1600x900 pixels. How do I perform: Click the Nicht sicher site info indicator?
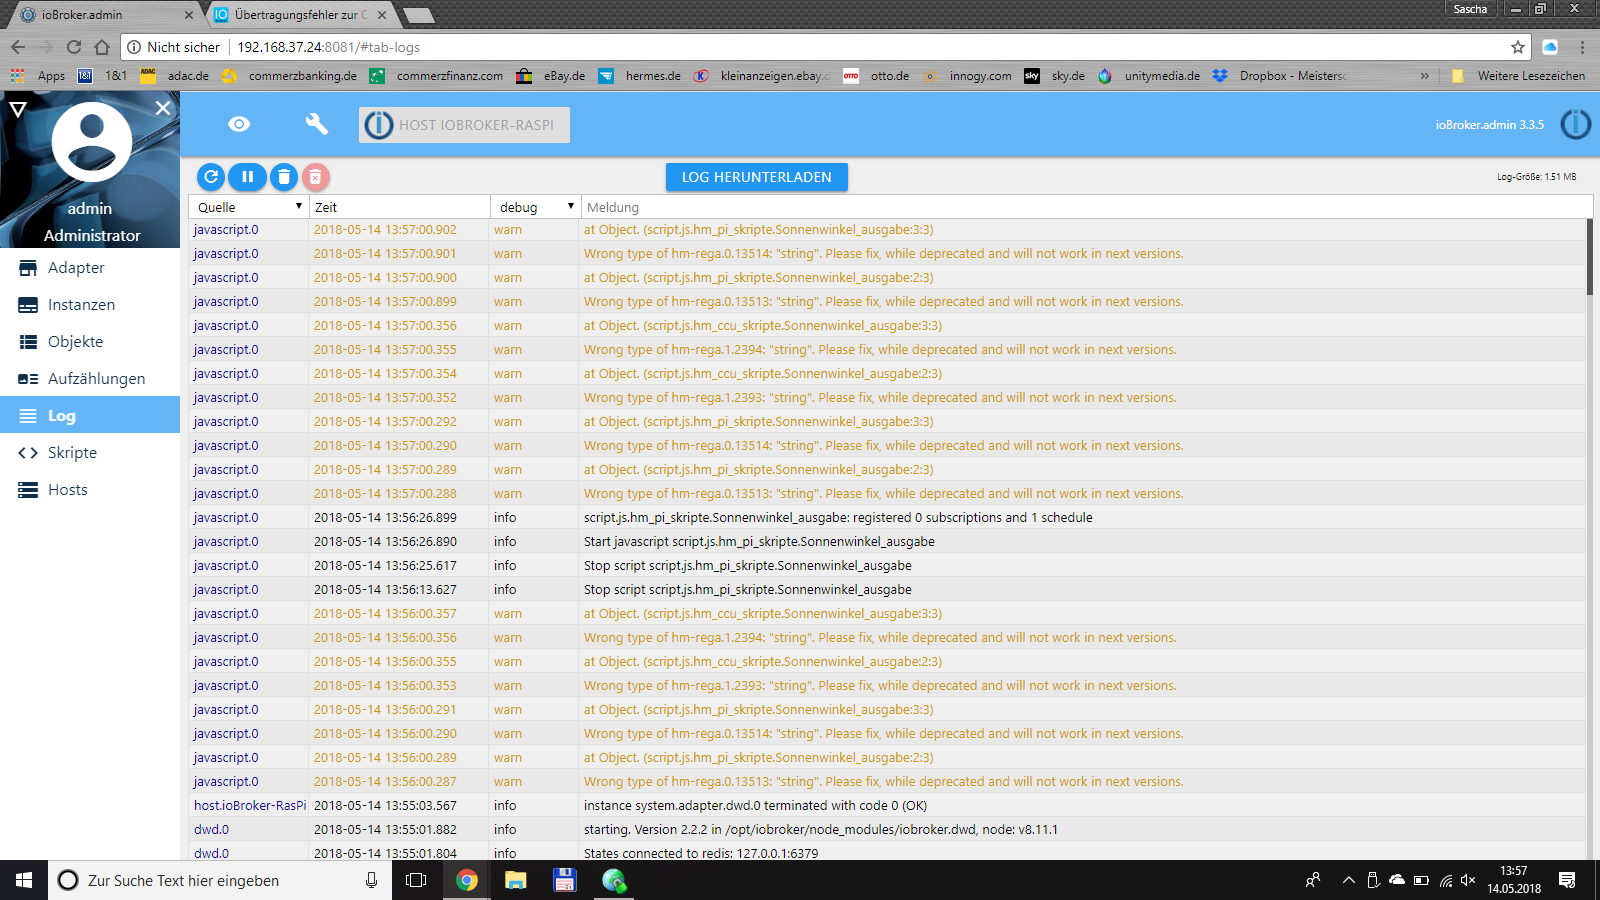click(173, 47)
